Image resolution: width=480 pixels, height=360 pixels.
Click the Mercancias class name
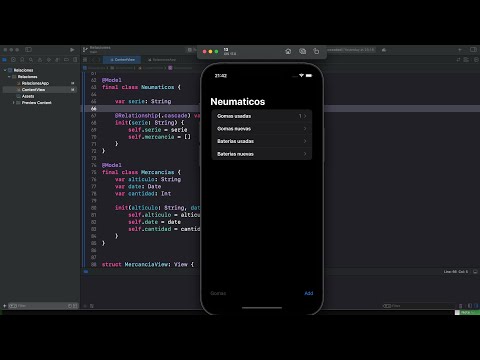coord(157,172)
